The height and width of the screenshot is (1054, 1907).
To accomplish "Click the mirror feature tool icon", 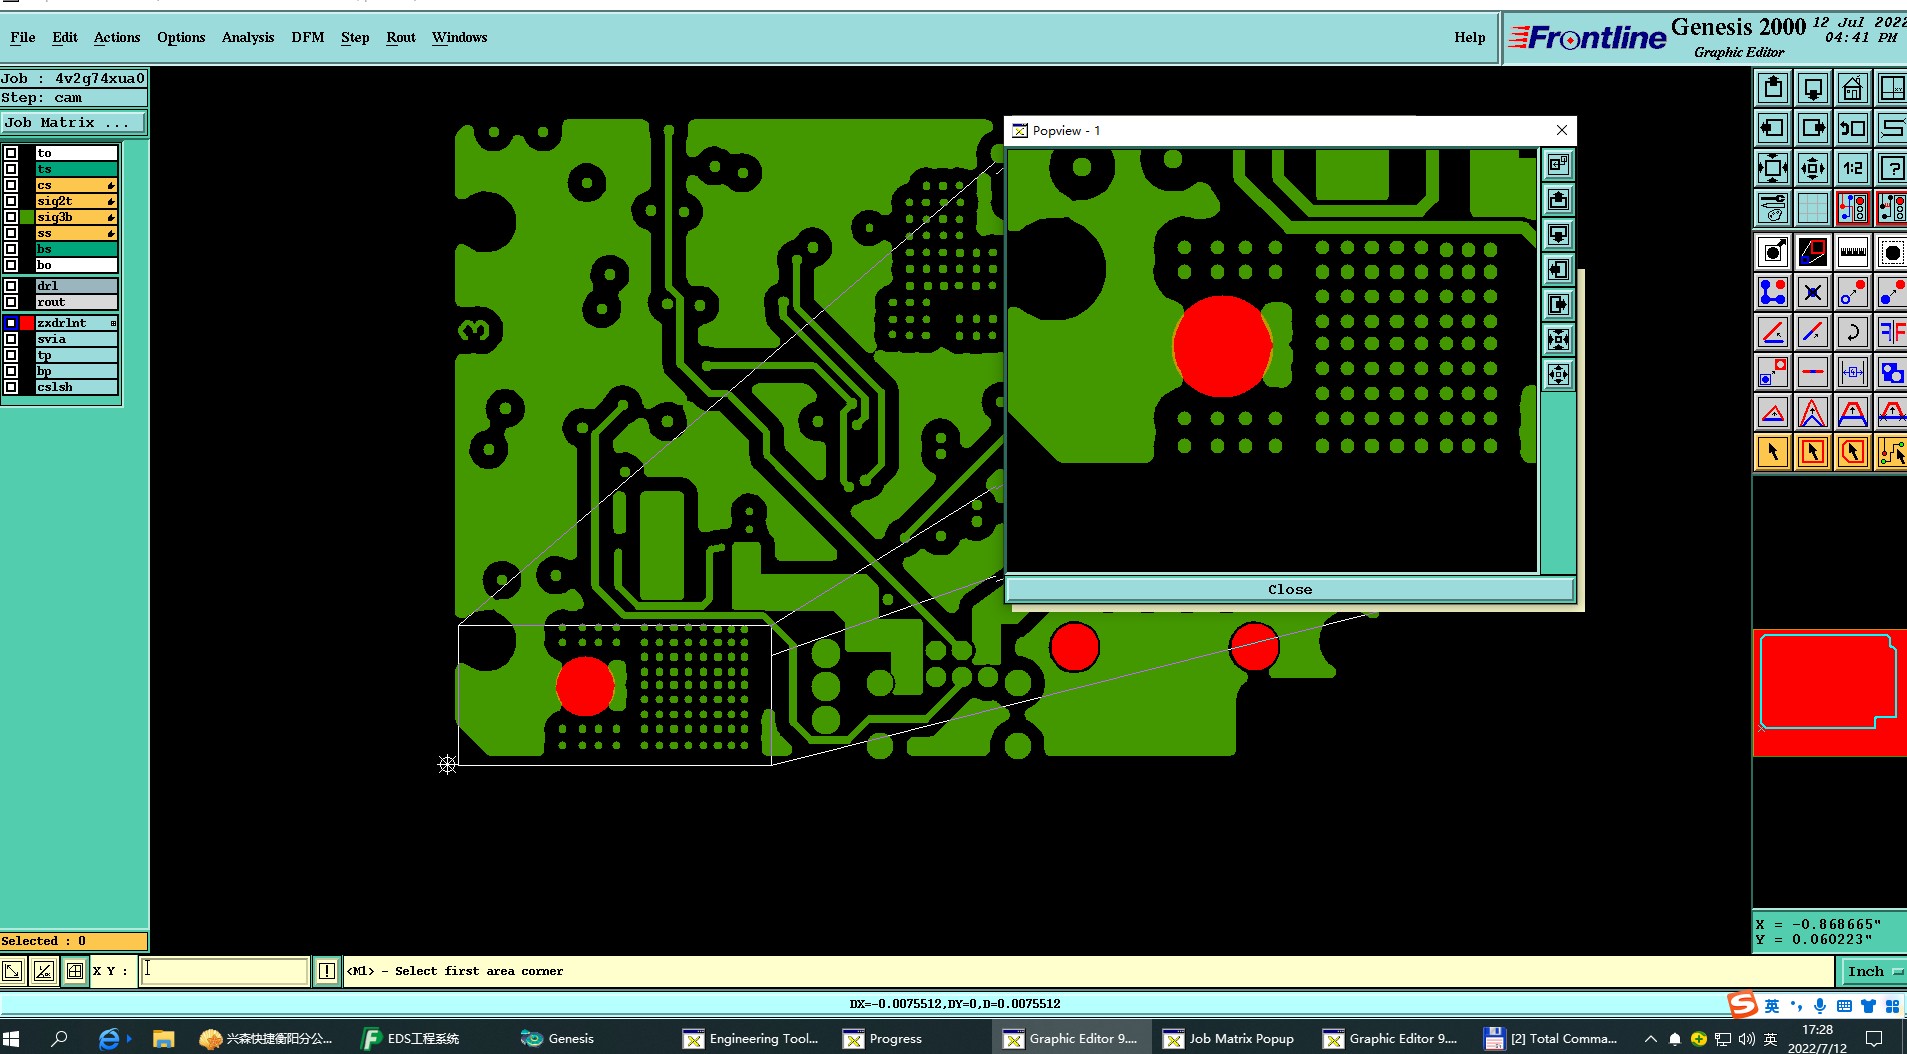I will pyautogui.click(x=1891, y=332).
